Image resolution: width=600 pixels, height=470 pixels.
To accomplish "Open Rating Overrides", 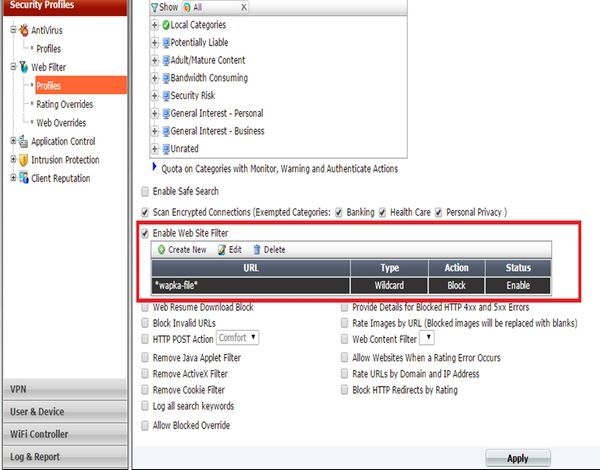I will 64,104.
